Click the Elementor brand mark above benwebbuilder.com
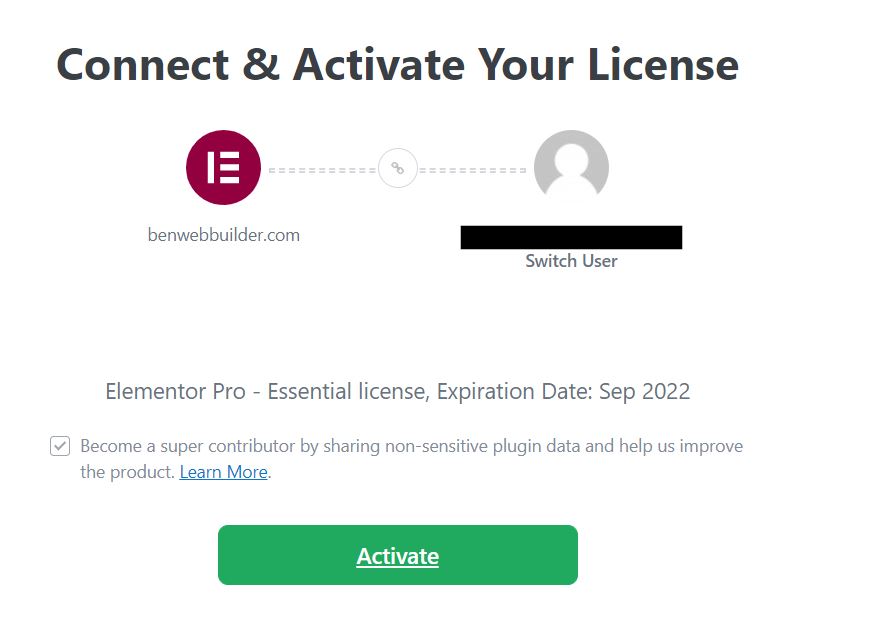The image size is (879, 637). coord(223,167)
